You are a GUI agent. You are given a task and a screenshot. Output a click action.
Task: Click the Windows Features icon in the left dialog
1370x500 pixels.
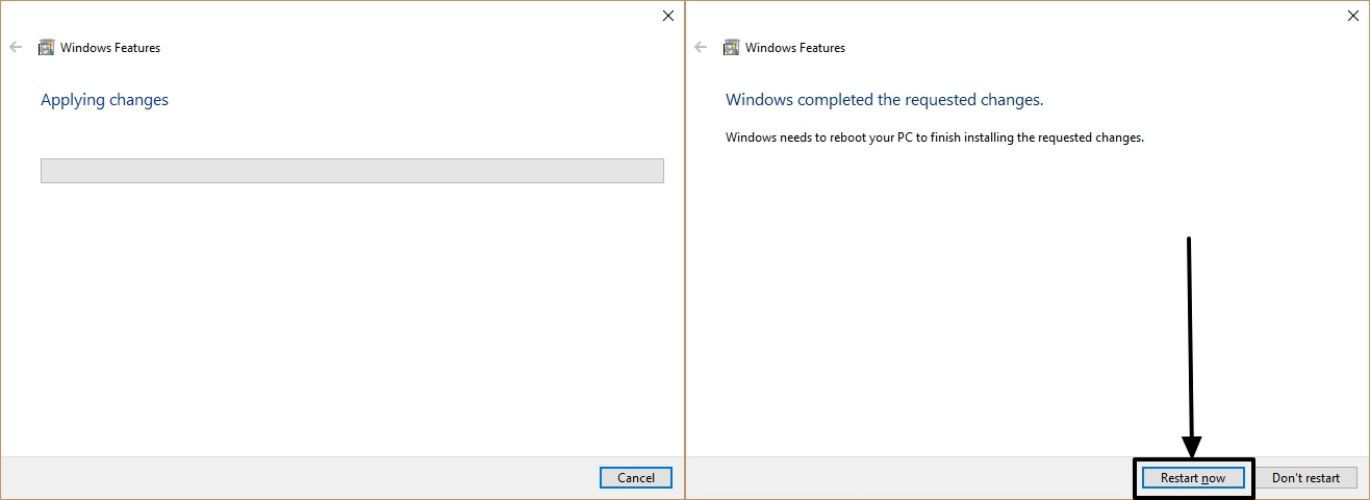(46, 47)
